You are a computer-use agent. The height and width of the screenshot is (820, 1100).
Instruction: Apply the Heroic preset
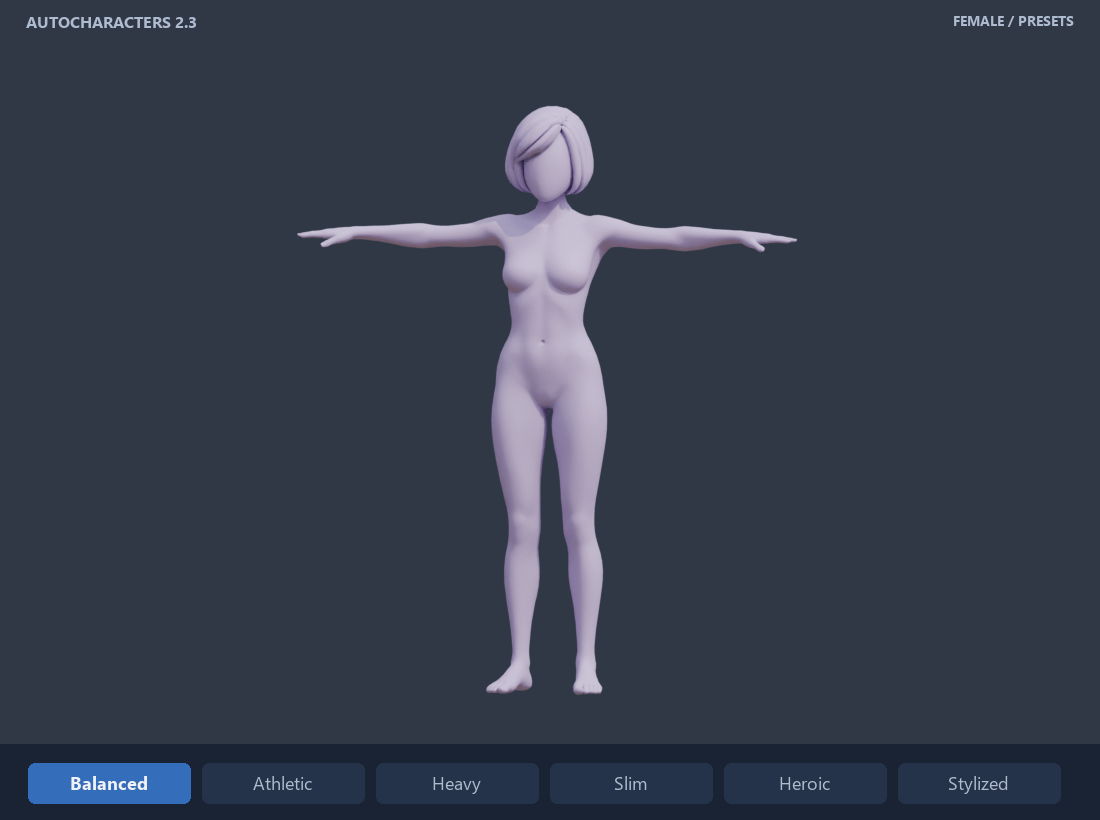coord(805,784)
